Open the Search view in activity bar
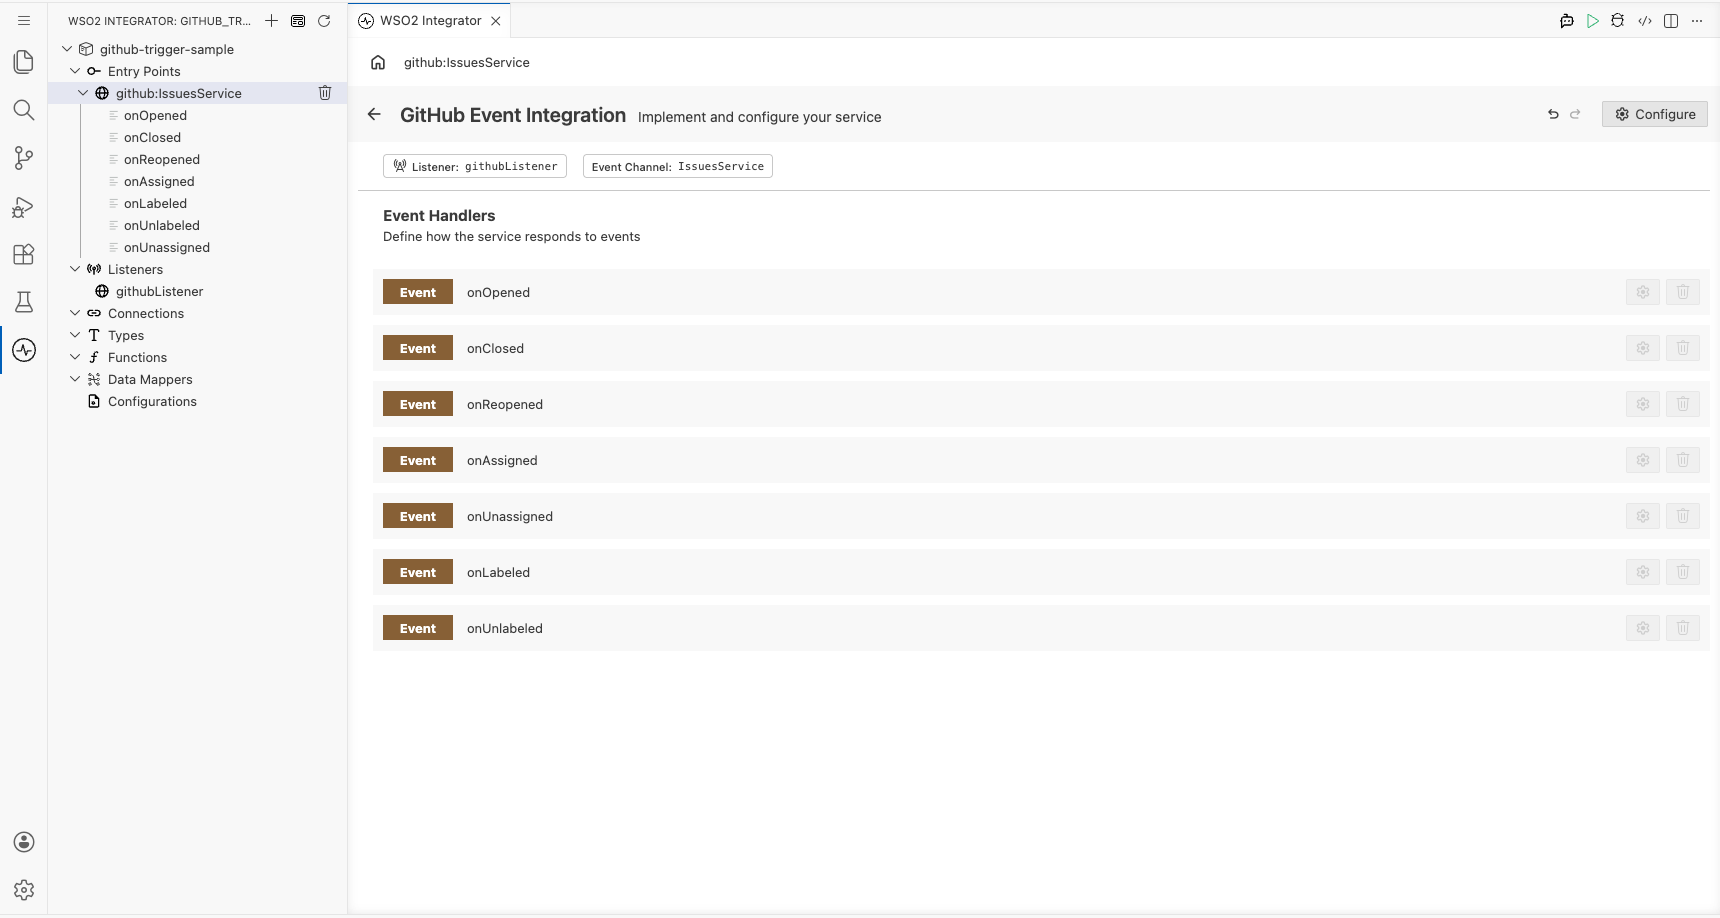The height and width of the screenshot is (918, 1720). click(24, 110)
